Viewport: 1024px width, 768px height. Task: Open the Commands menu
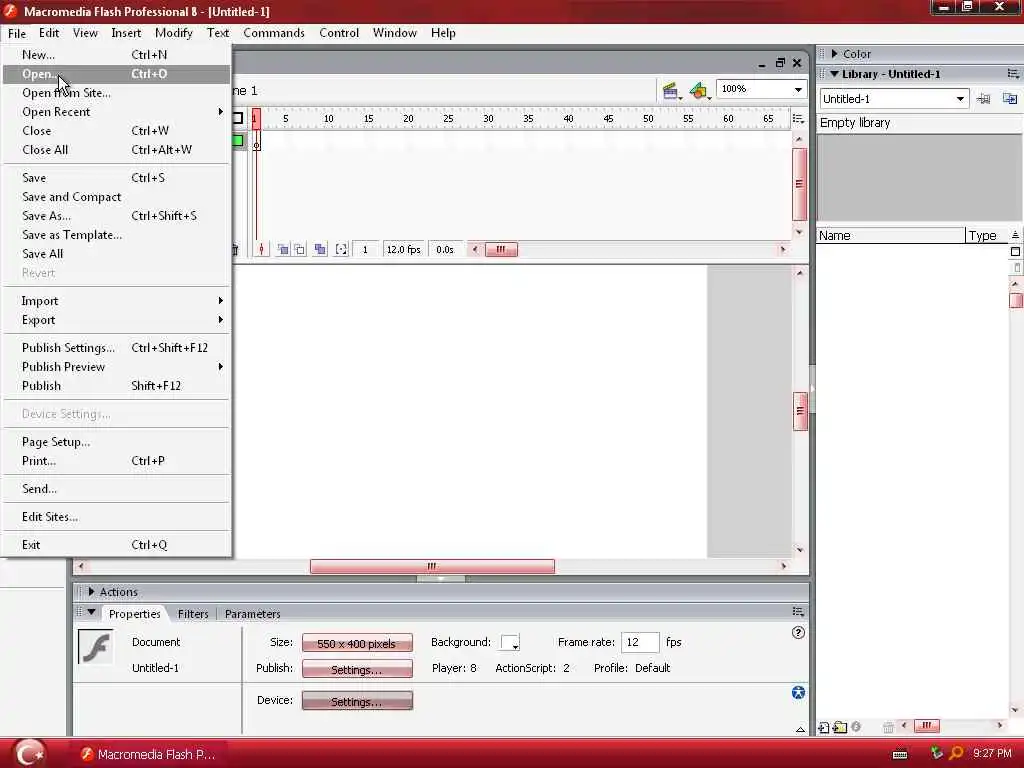click(274, 33)
